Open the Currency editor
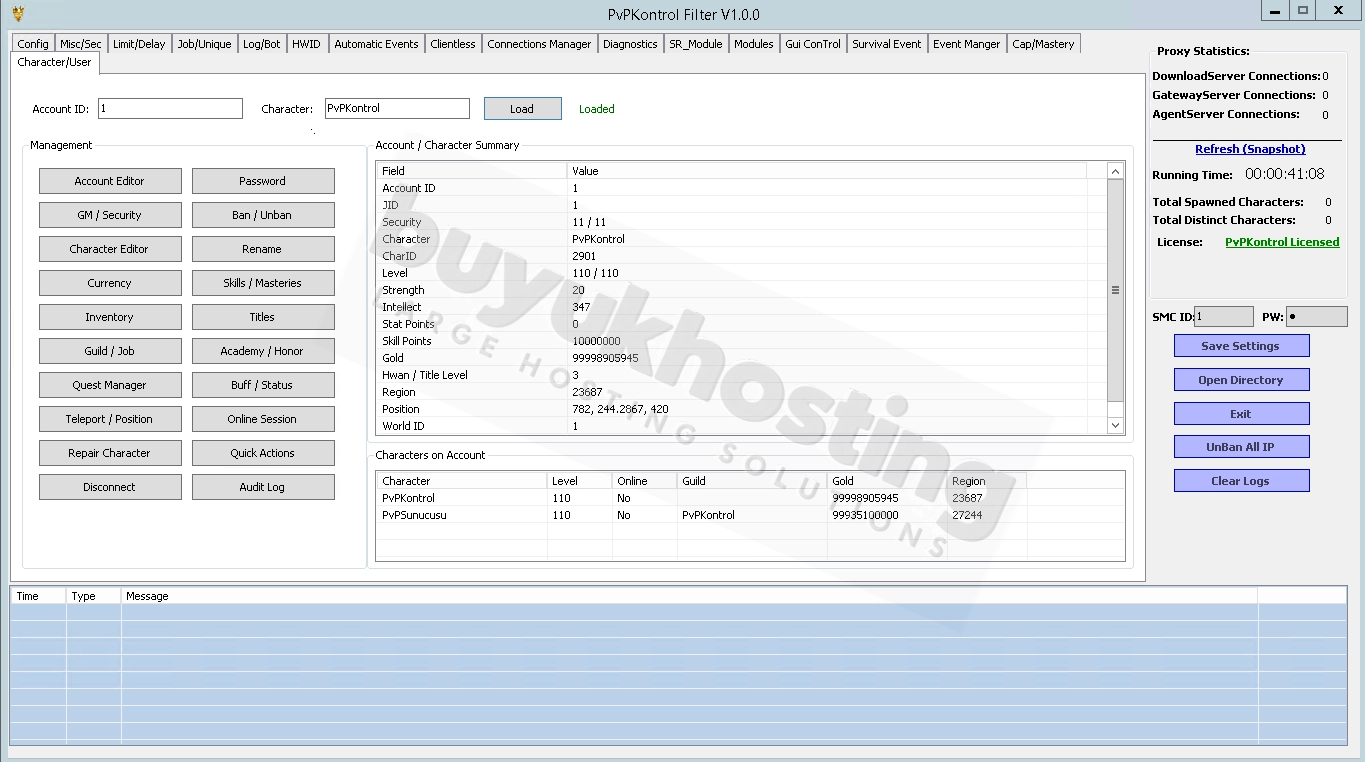Screen dimensions: 1365x762 coord(110,283)
